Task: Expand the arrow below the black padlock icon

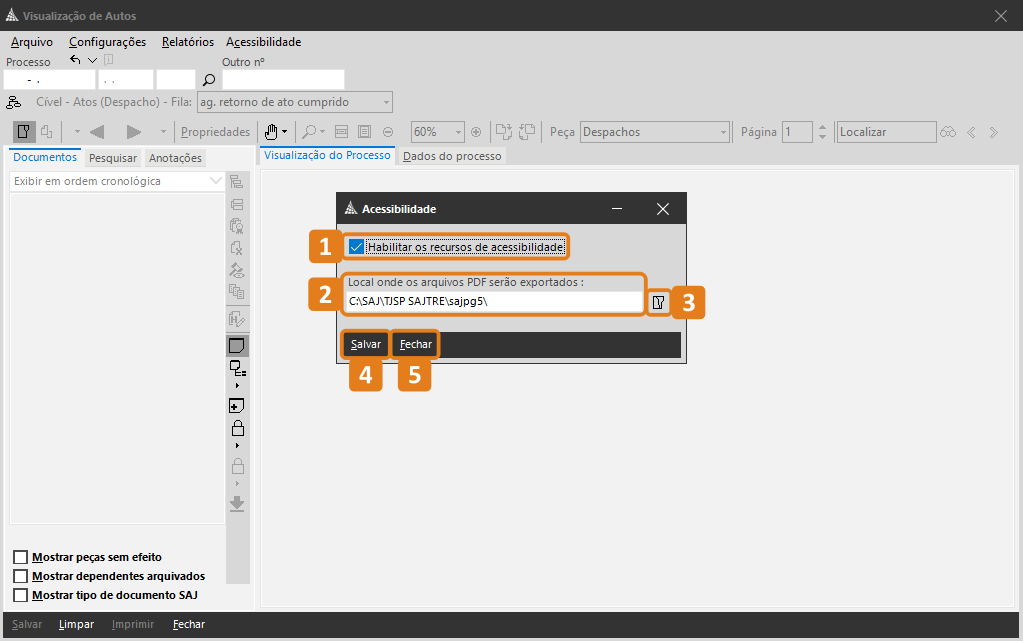Action: coord(237,445)
